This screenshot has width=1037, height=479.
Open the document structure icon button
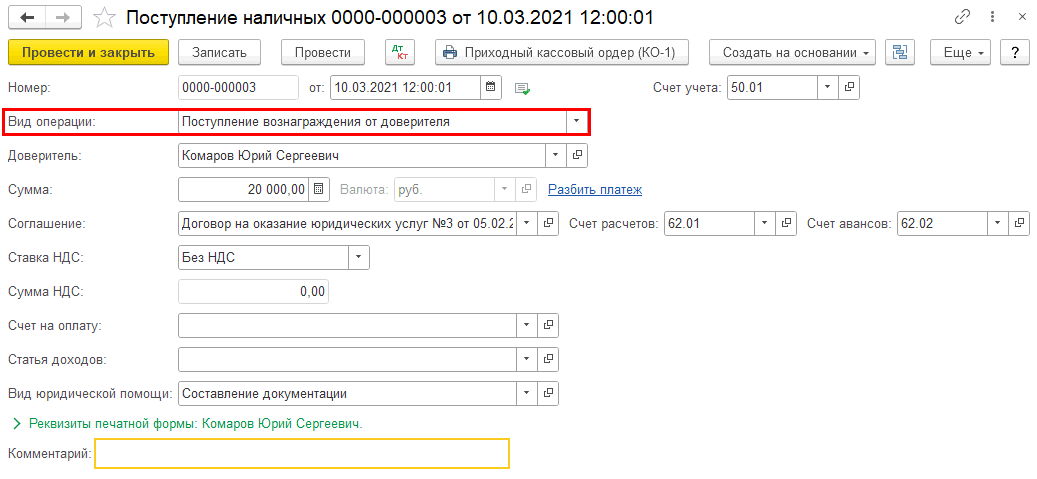tap(900, 53)
